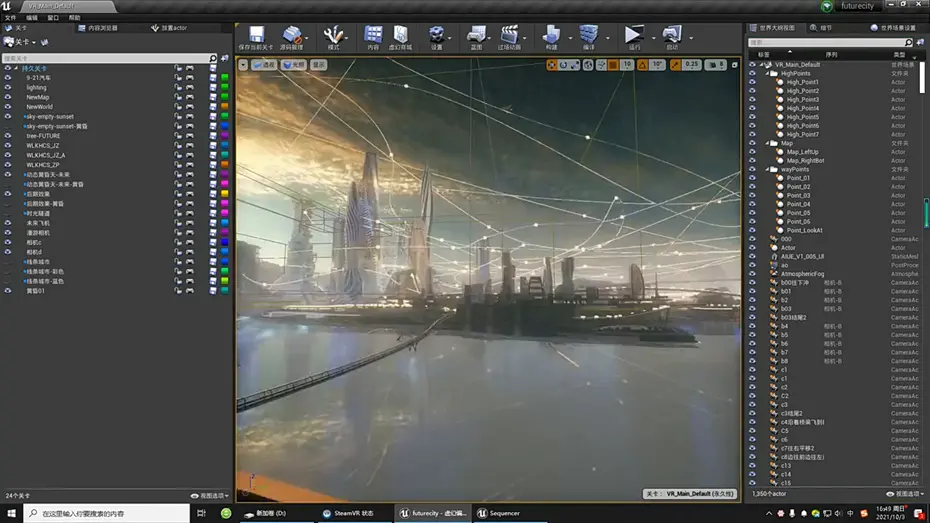Collapse the persistent level tree

[16, 68]
